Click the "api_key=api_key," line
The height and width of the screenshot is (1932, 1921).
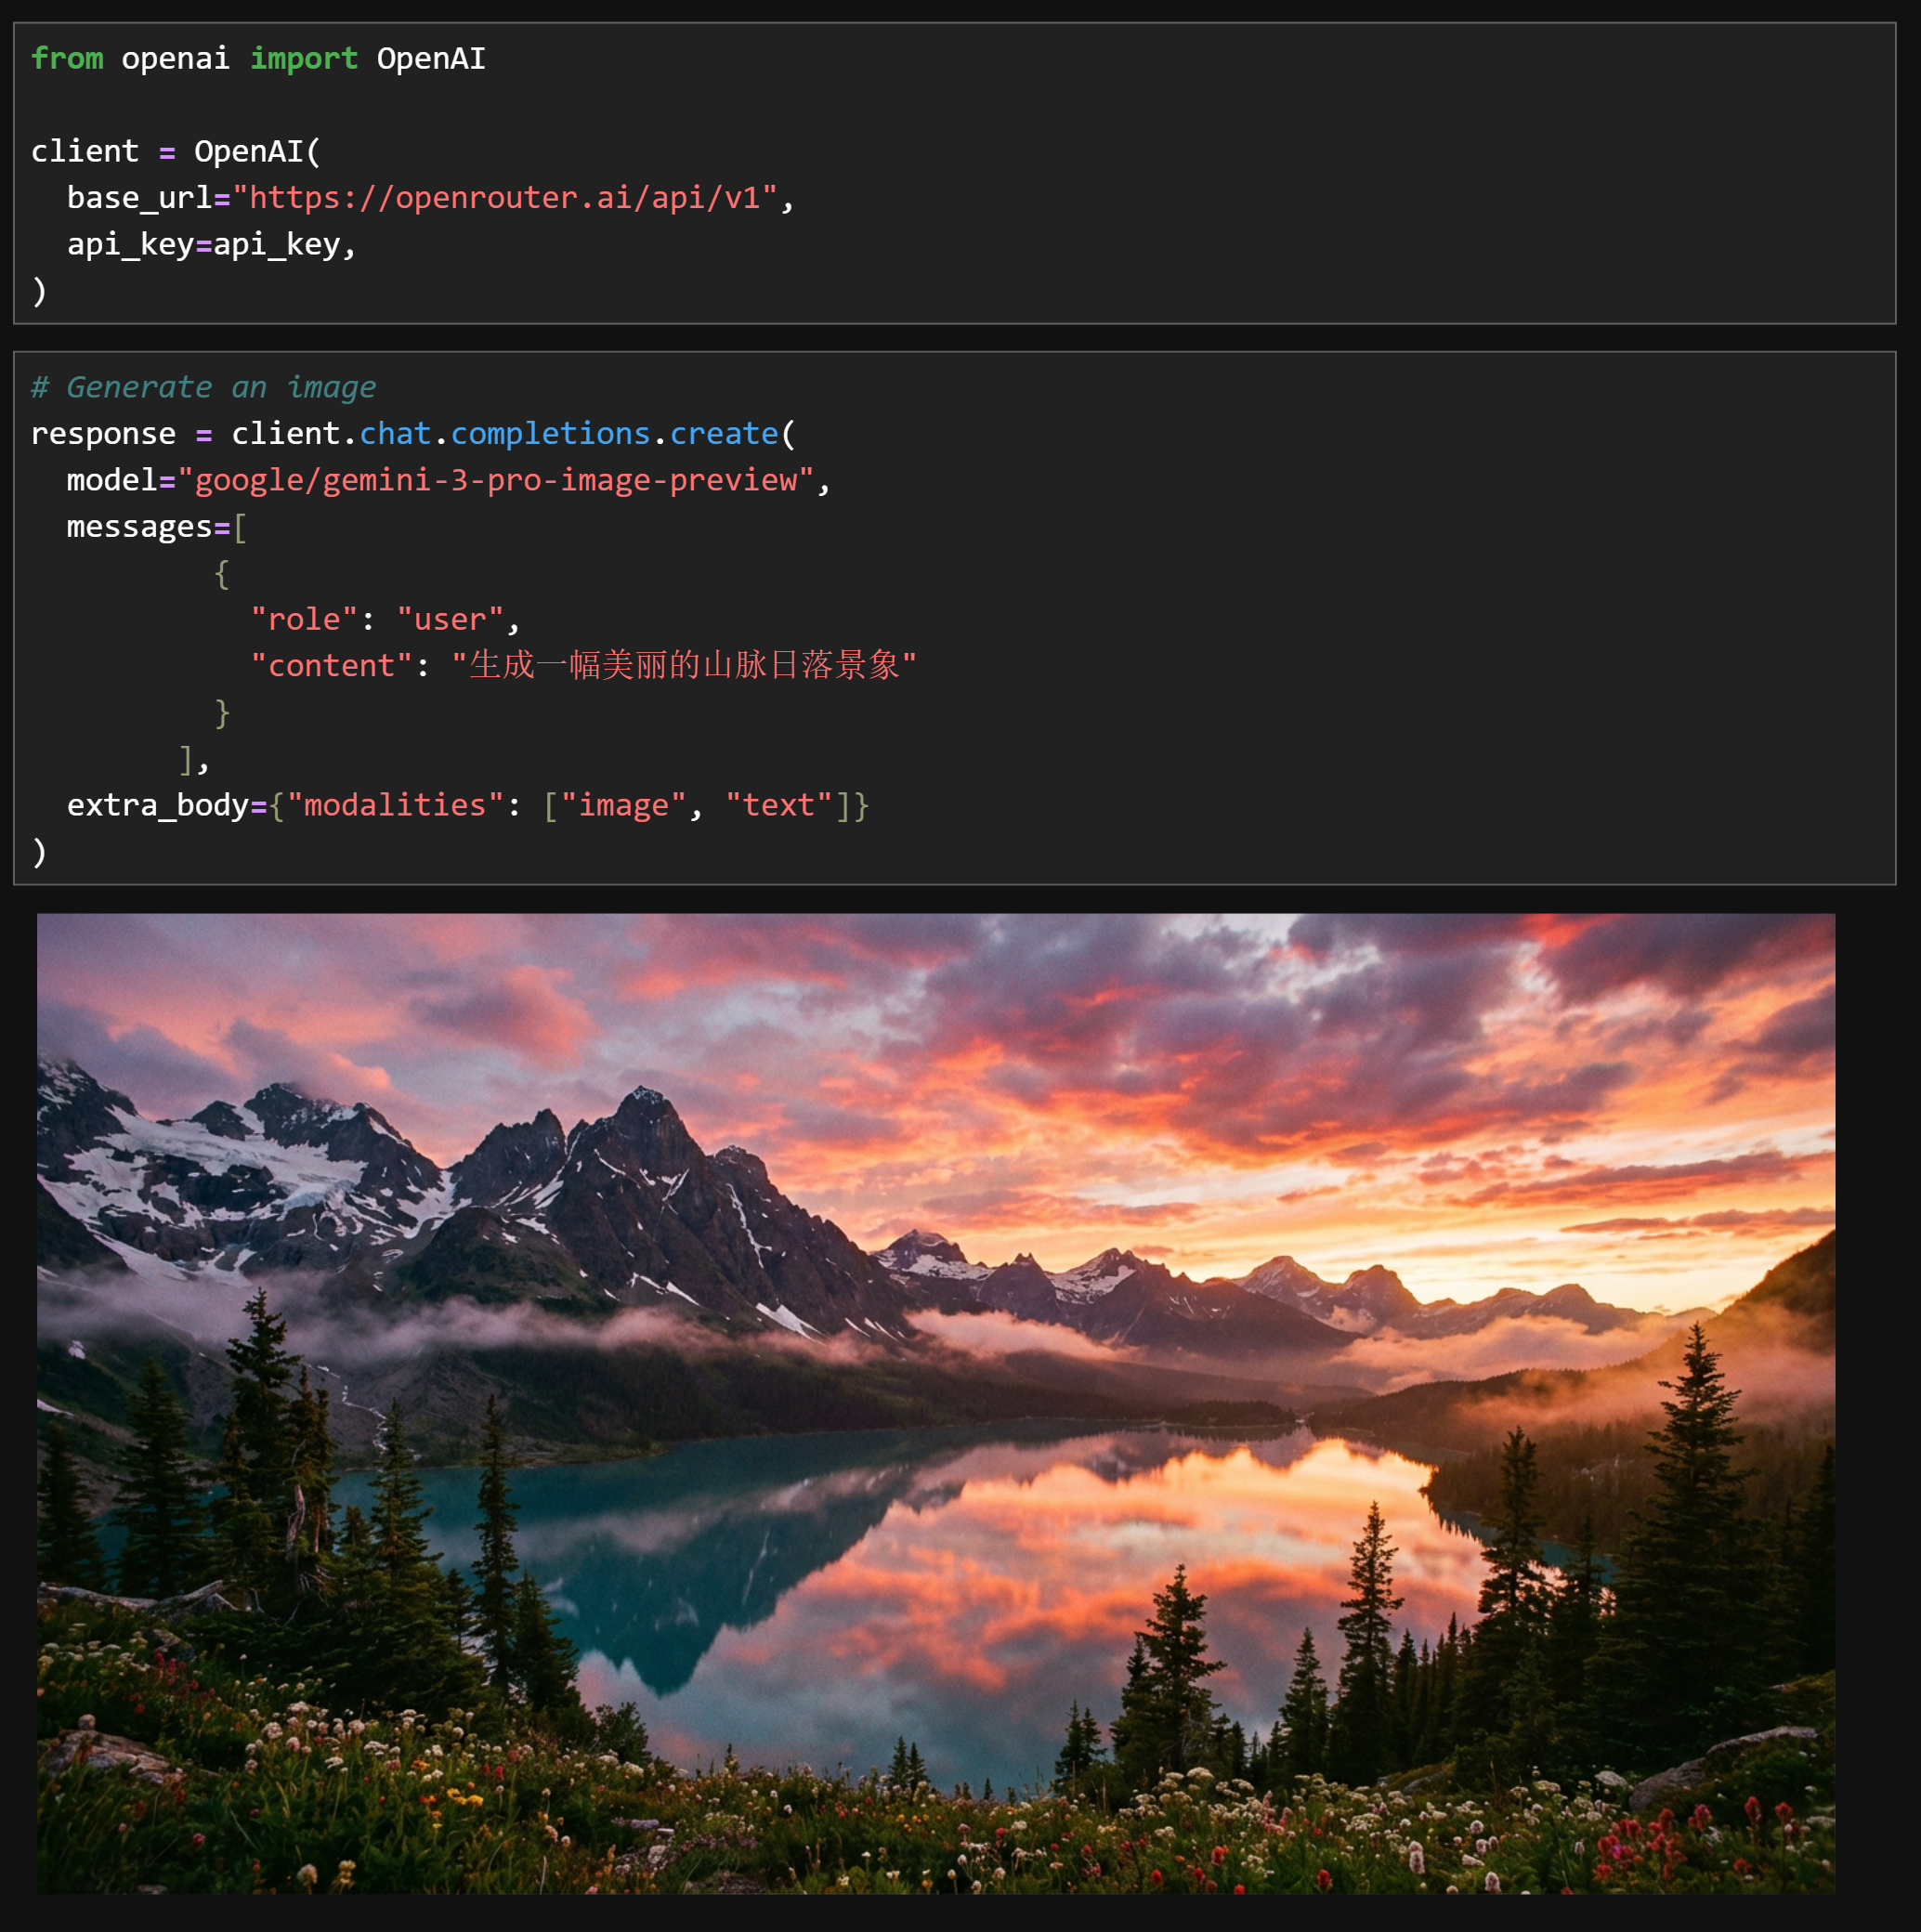pos(212,245)
